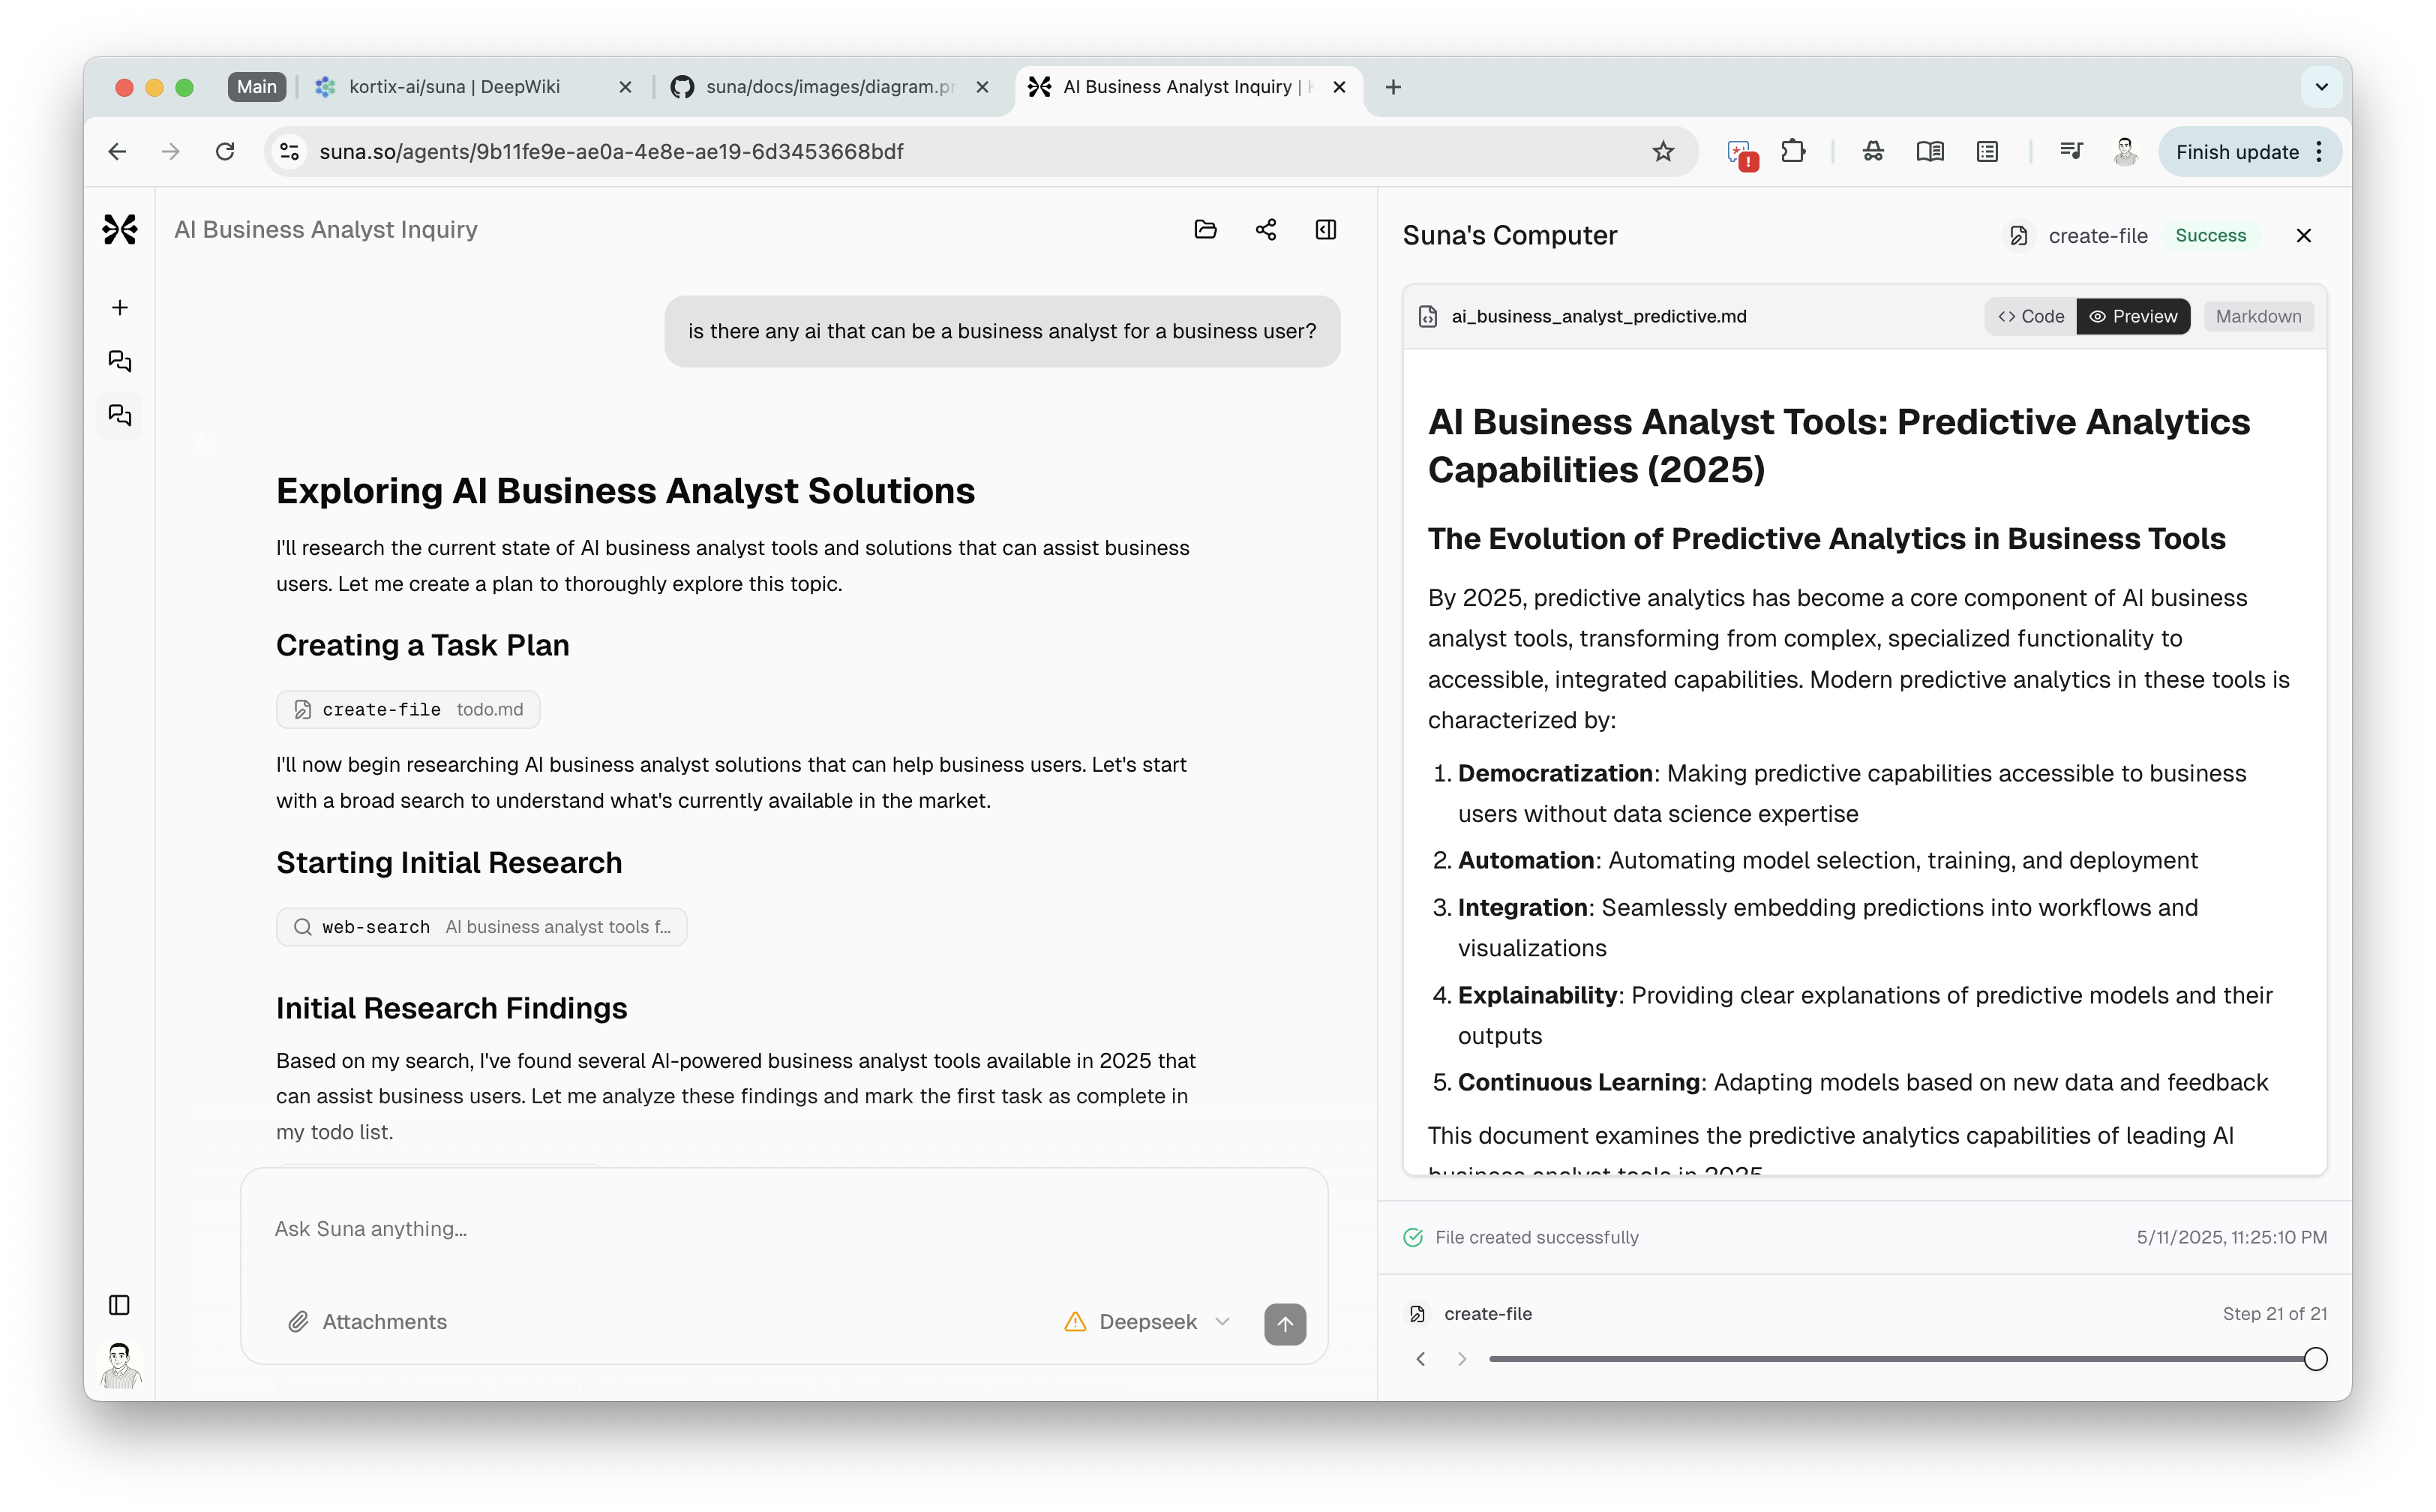Open the tab search dropdown chevron
This screenshot has height=1512, width=2436.
[2322, 87]
